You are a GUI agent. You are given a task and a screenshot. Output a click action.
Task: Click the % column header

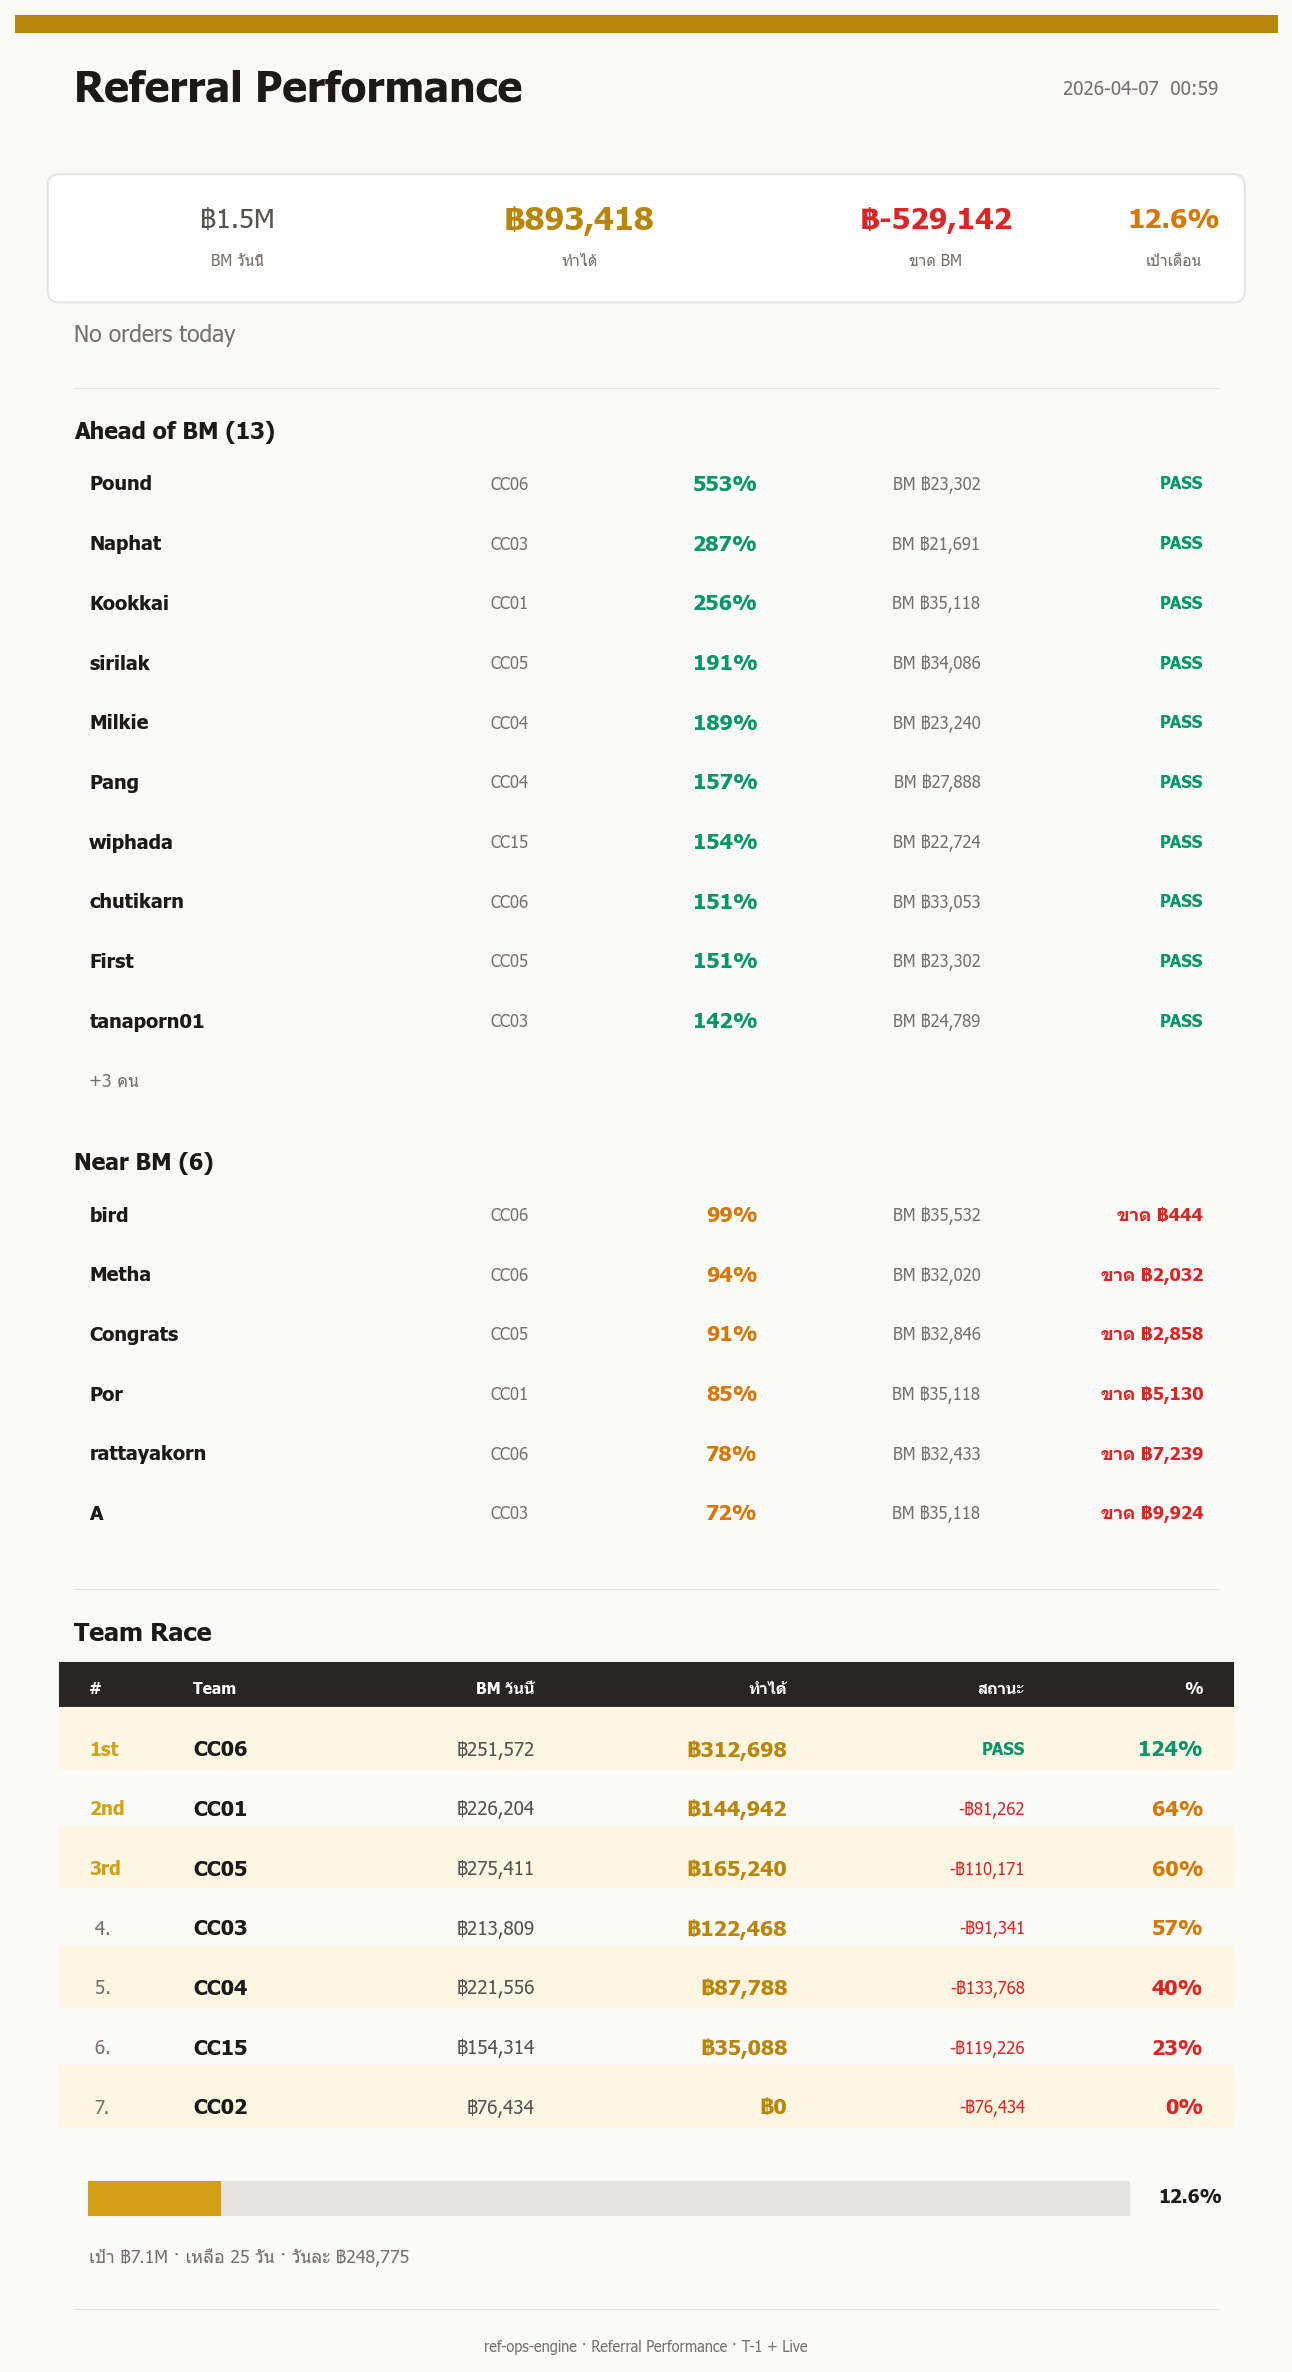[x=1194, y=1688]
